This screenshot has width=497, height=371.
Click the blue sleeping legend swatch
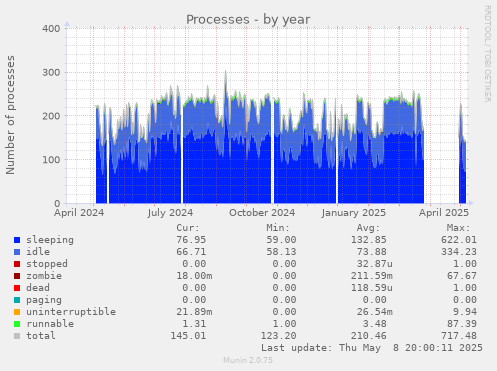[17, 240]
